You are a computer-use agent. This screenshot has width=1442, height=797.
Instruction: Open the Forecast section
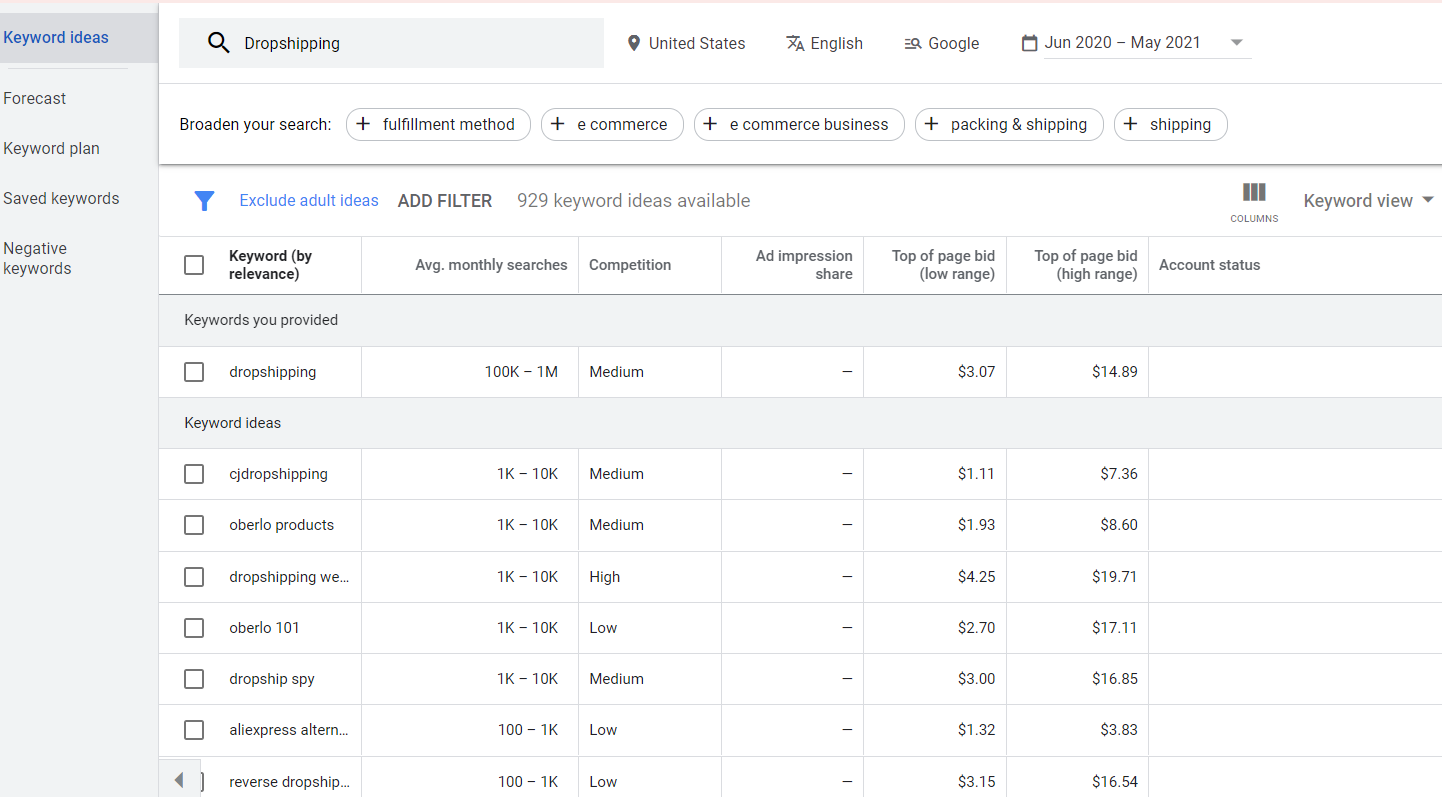pyautogui.click(x=35, y=98)
